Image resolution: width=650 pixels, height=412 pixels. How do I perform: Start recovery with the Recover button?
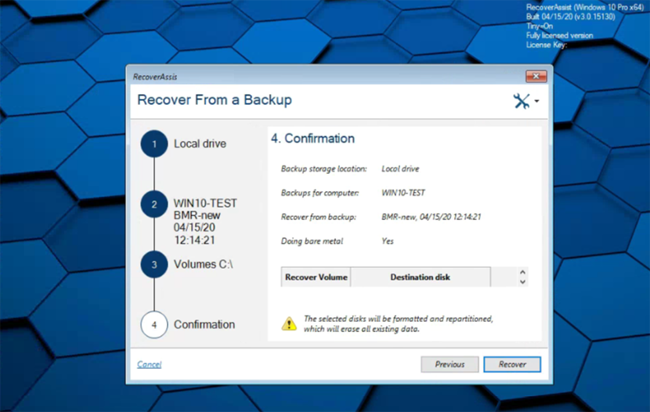click(x=512, y=364)
